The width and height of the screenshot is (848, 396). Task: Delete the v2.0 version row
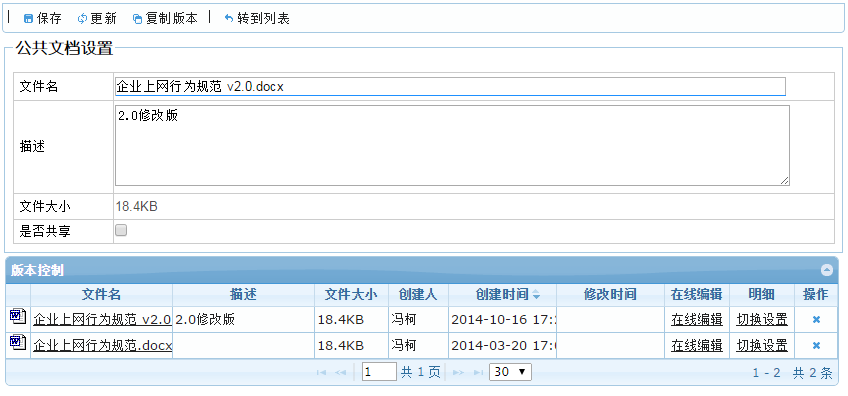click(816, 320)
